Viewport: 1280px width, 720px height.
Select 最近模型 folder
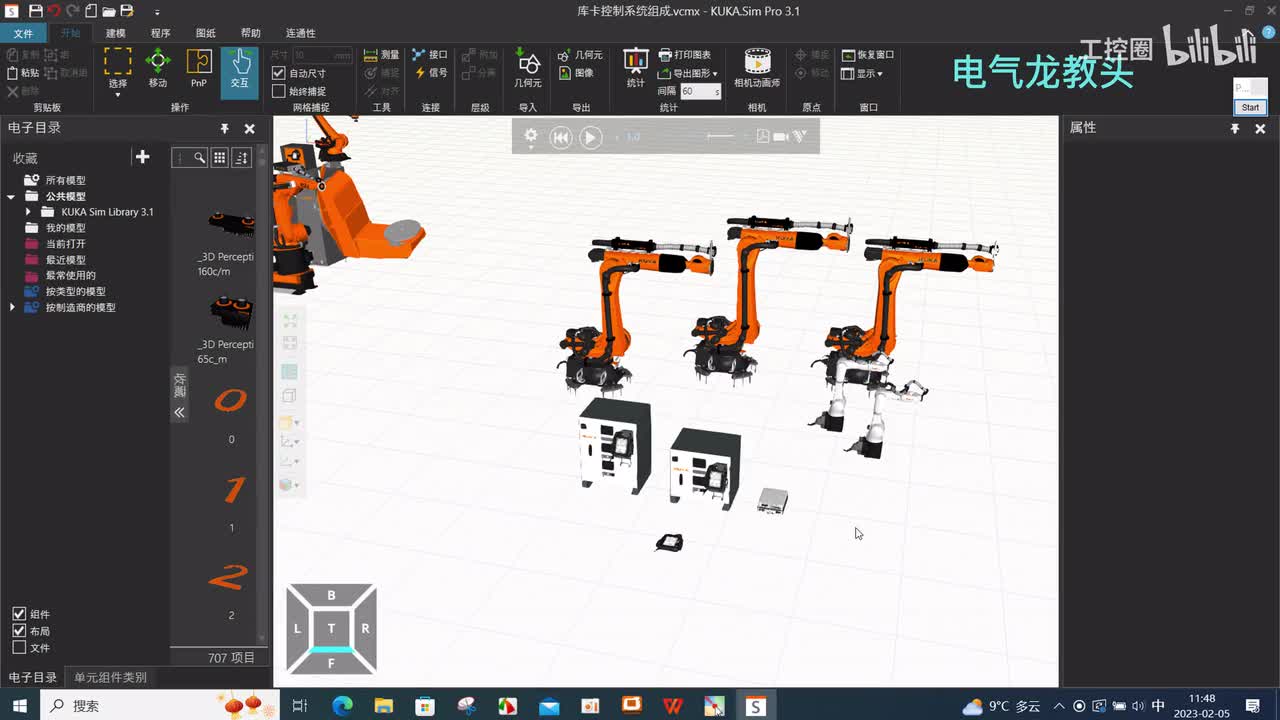65,260
